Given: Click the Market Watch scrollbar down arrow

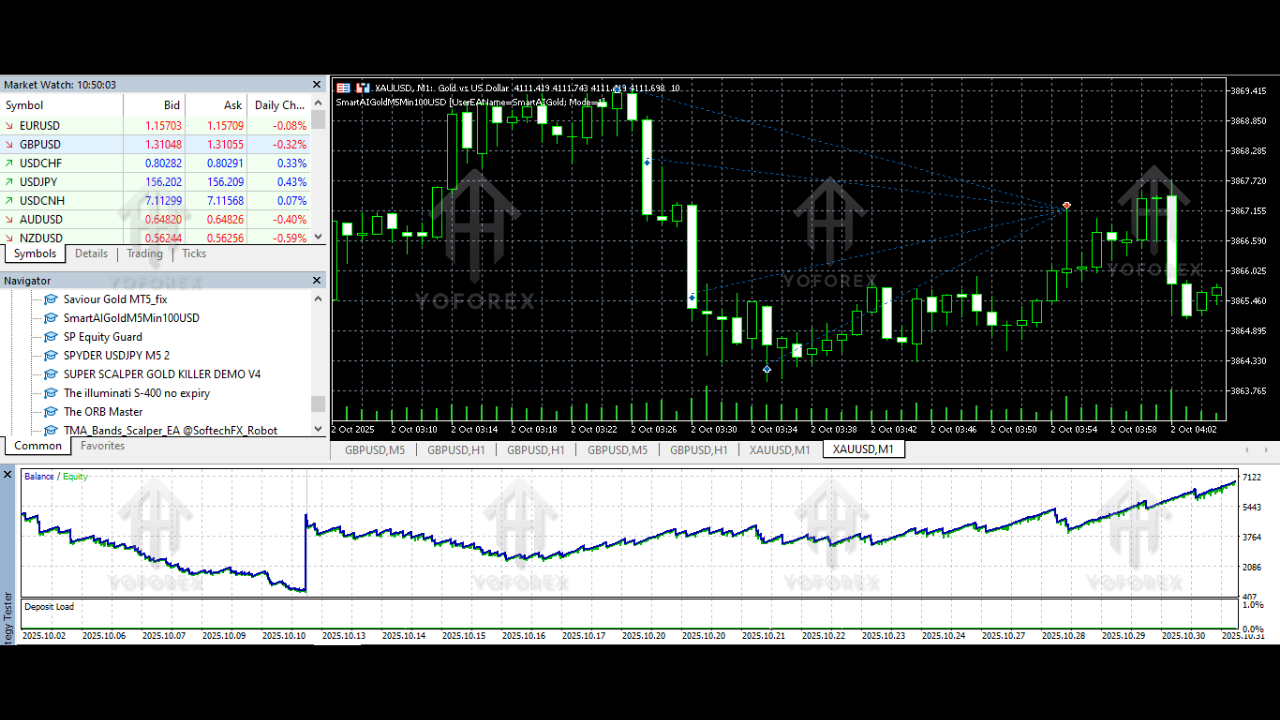Looking at the screenshot, I should (318, 237).
